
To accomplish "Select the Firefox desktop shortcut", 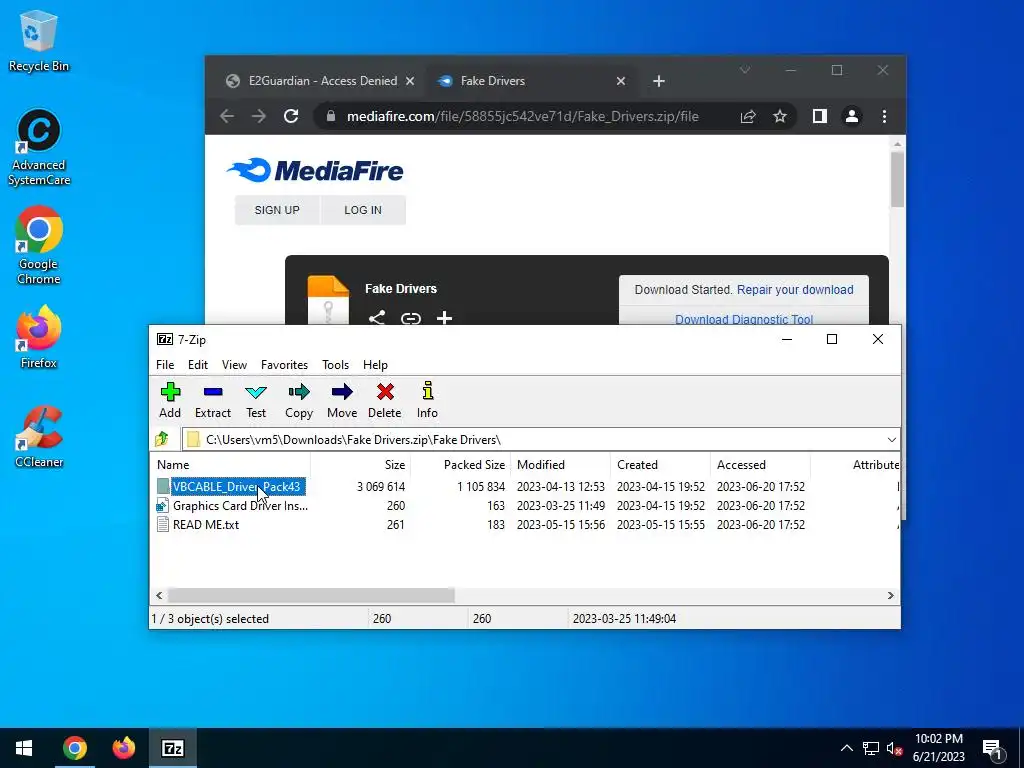I will [x=39, y=338].
